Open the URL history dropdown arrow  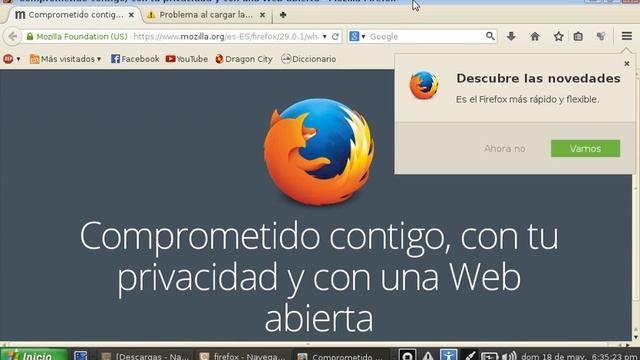click(324, 36)
